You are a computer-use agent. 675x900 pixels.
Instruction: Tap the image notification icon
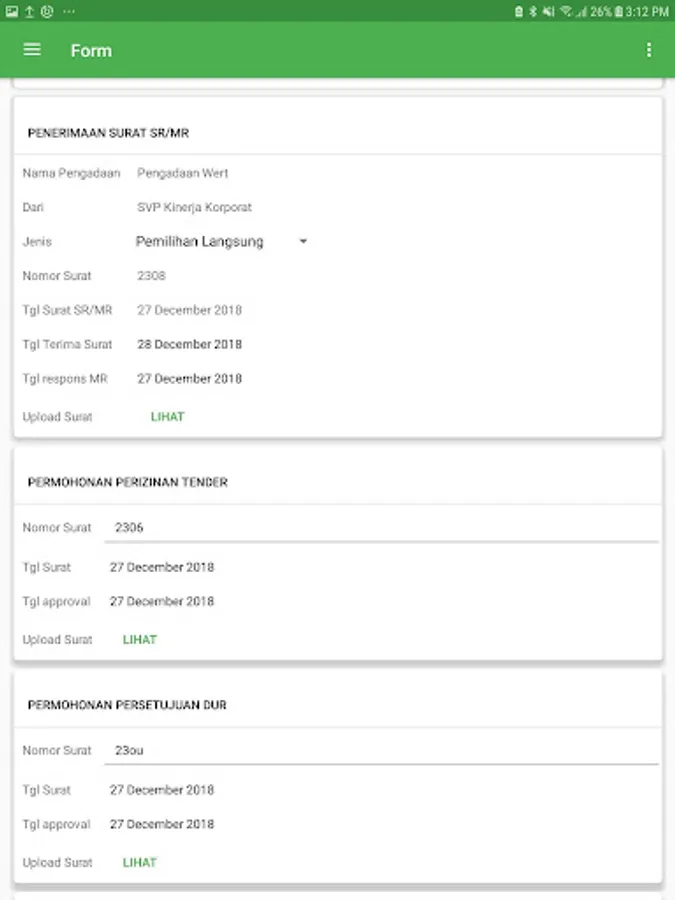pyautogui.click(x=12, y=11)
